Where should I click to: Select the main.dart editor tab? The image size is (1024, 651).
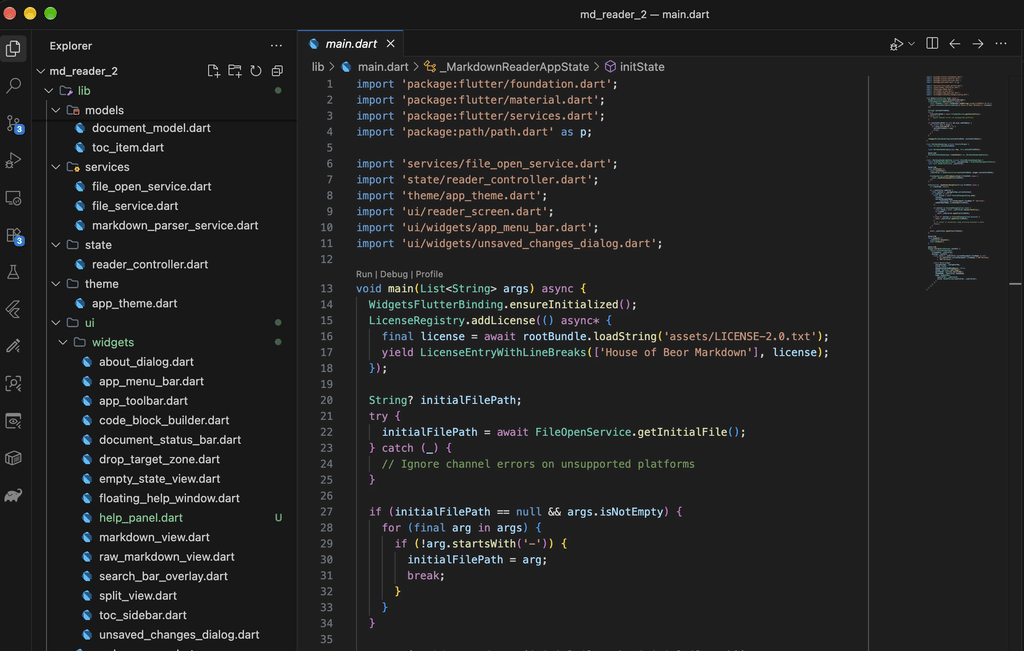[x=351, y=44]
